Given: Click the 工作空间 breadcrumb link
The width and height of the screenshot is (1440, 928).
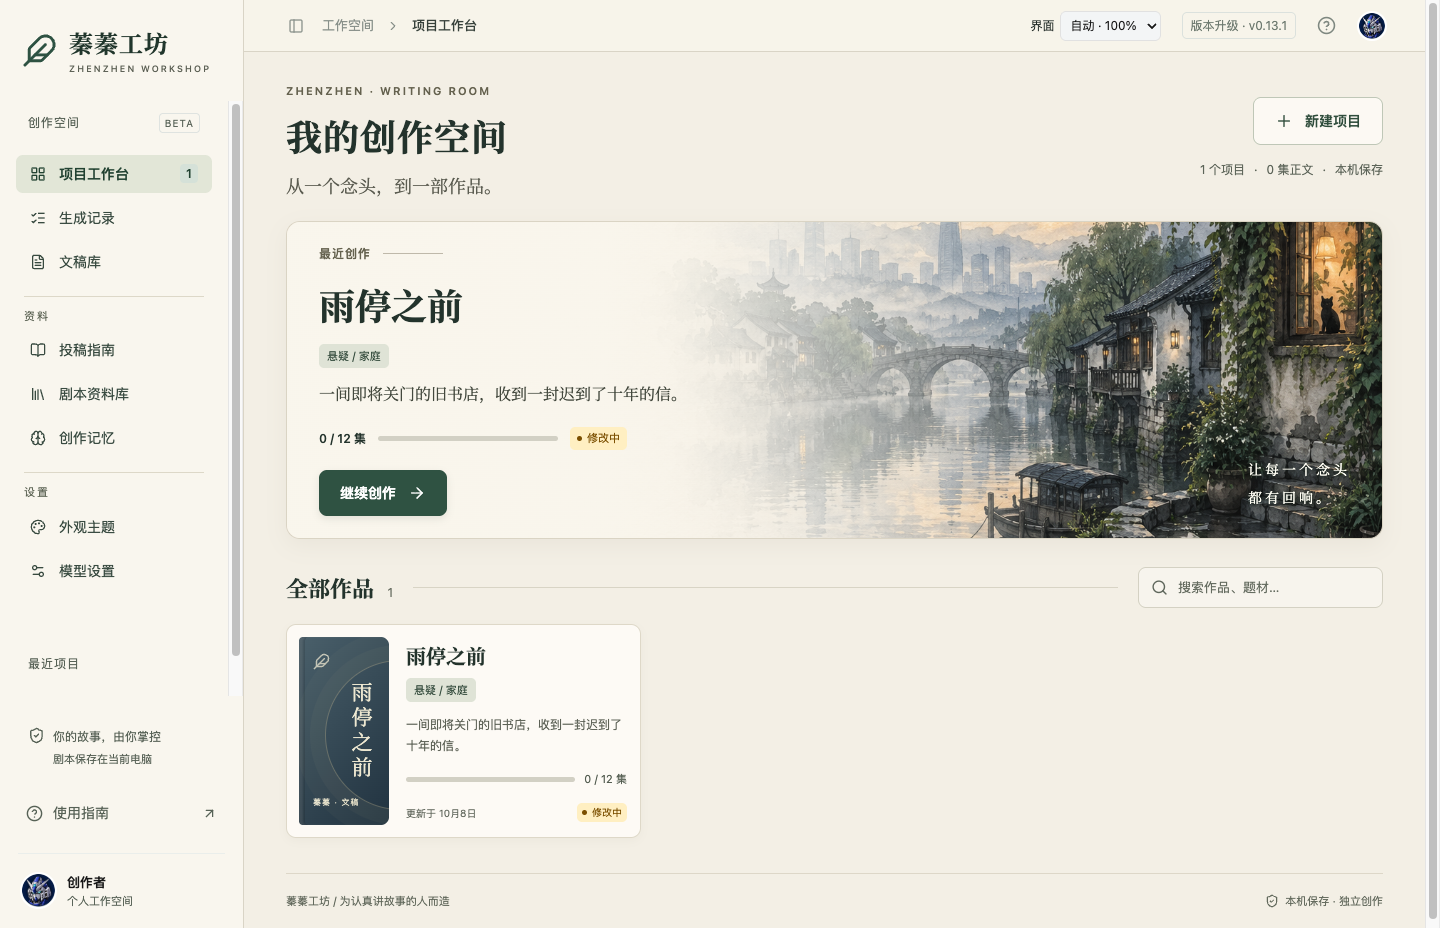Looking at the screenshot, I should click(348, 26).
